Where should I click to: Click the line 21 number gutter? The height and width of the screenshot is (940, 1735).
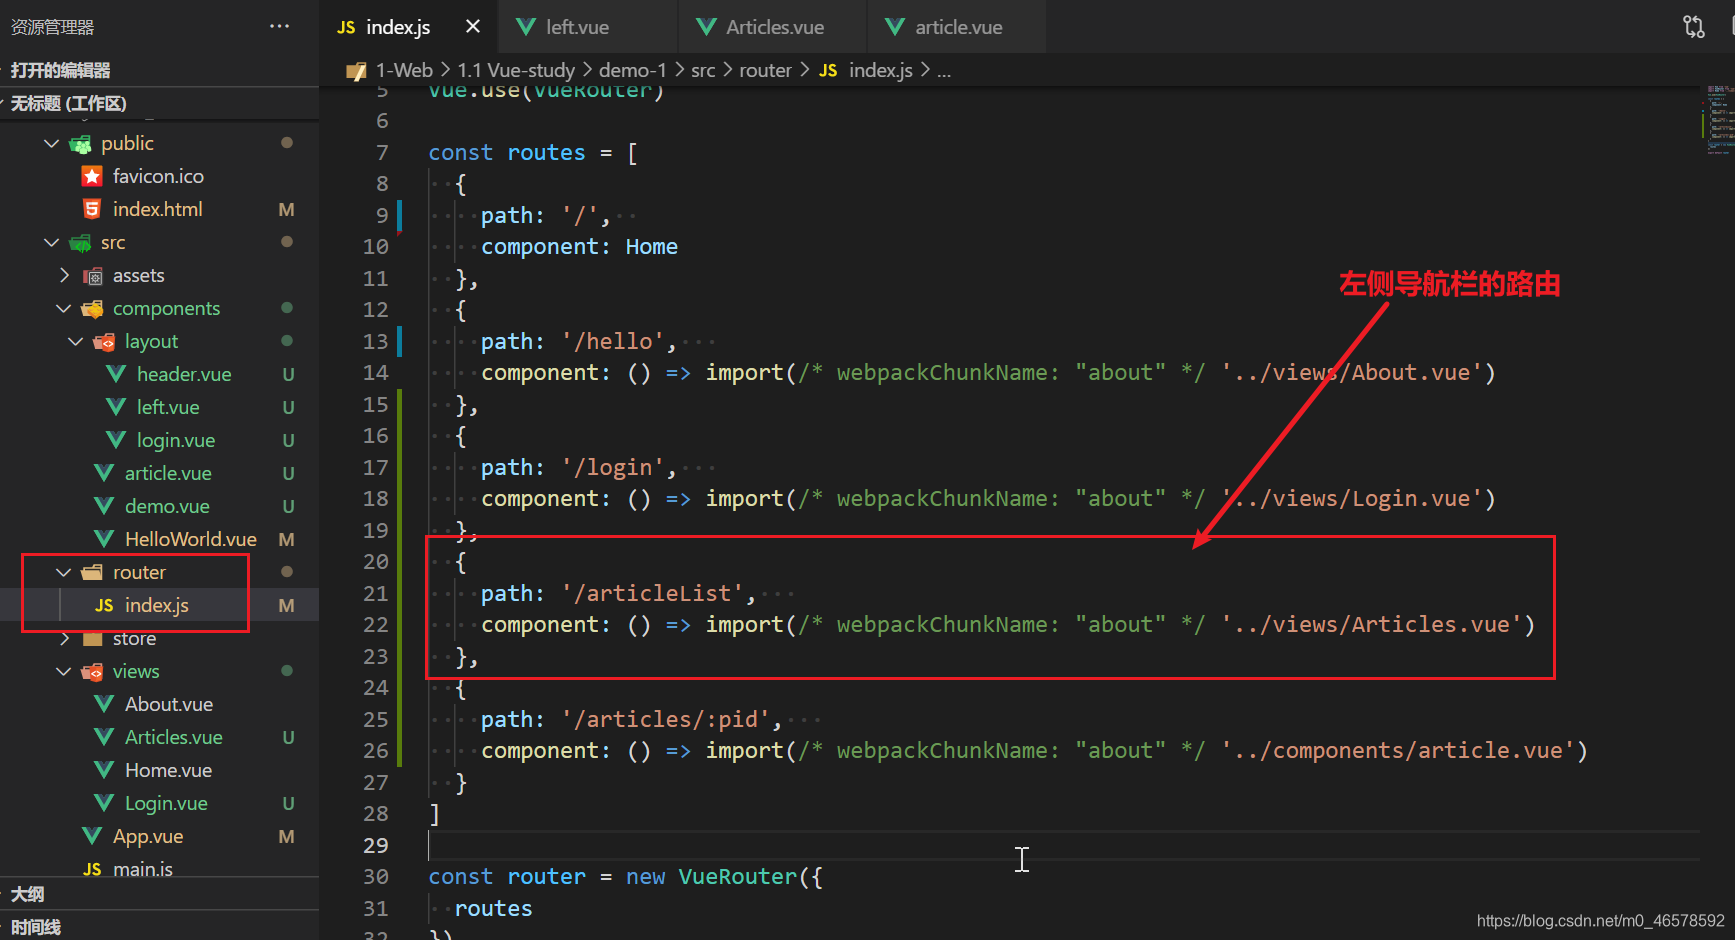pyautogui.click(x=375, y=593)
